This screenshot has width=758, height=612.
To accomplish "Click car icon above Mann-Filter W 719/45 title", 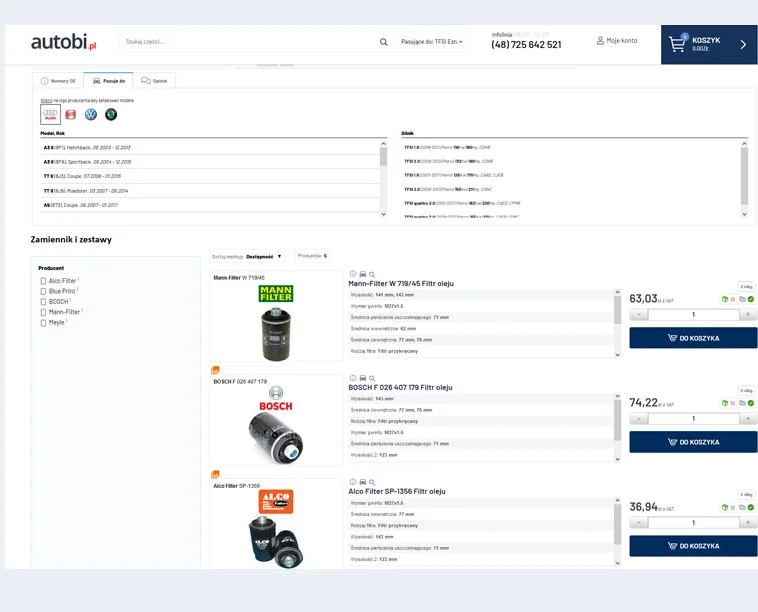I will (363, 274).
